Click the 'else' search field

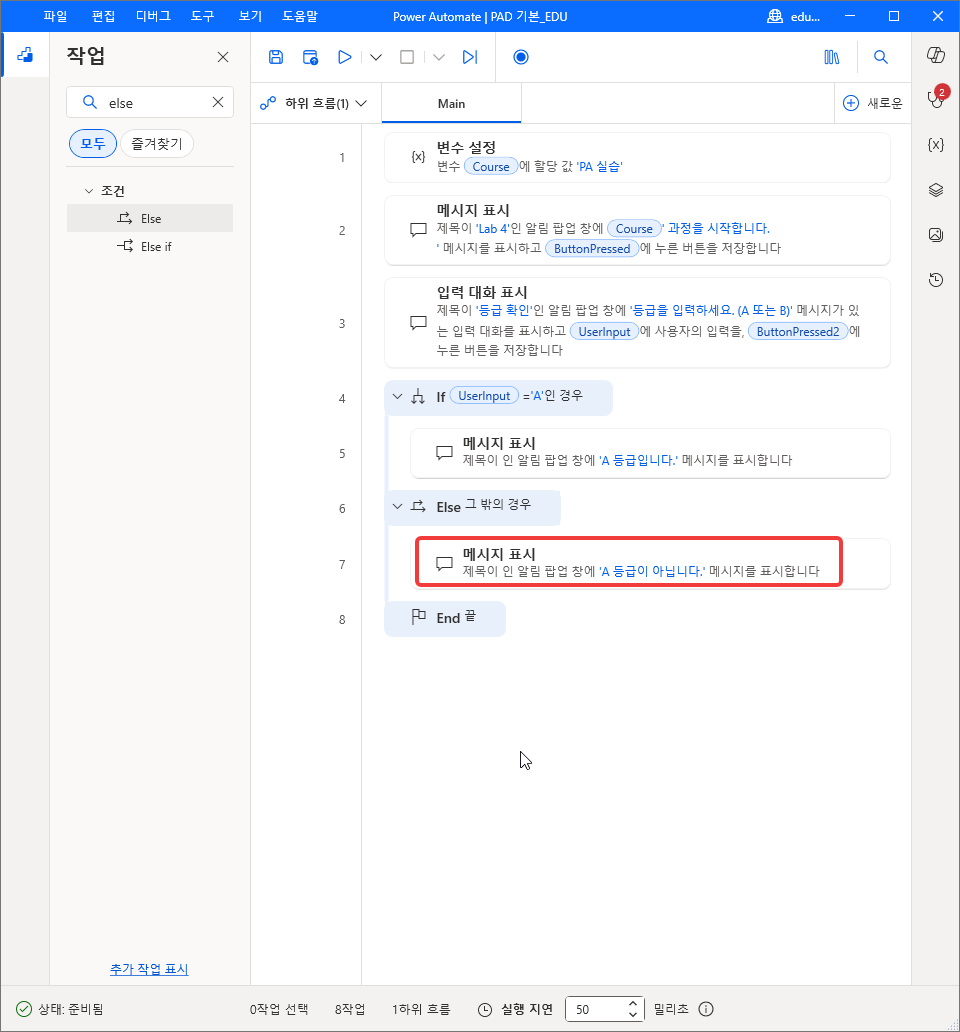150,103
